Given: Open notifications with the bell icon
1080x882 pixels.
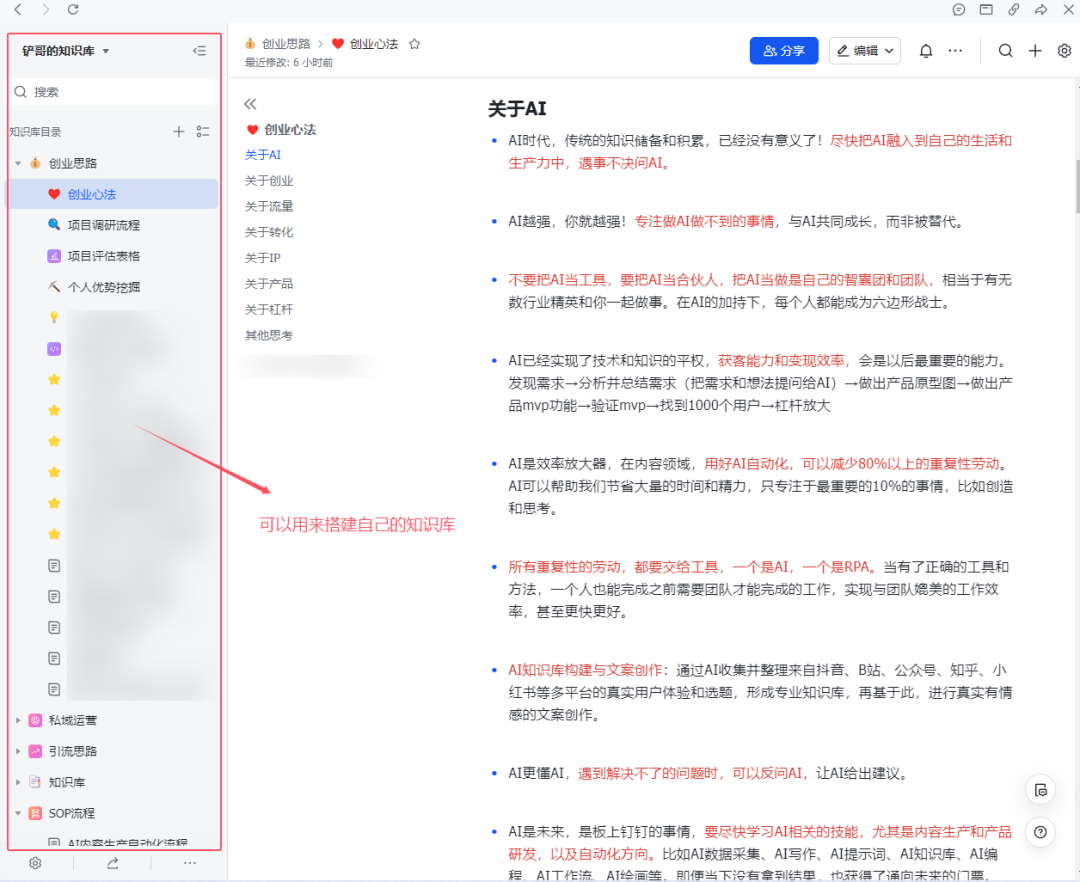Looking at the screenshot, I should pos(925,50).
